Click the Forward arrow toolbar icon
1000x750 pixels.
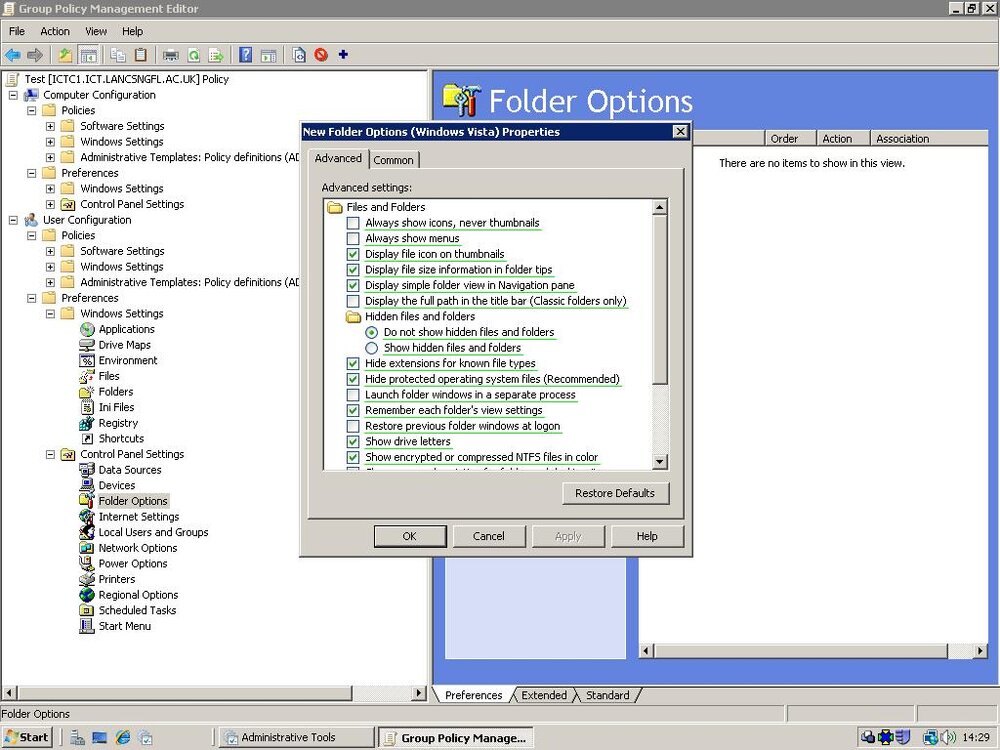(35, 55)
